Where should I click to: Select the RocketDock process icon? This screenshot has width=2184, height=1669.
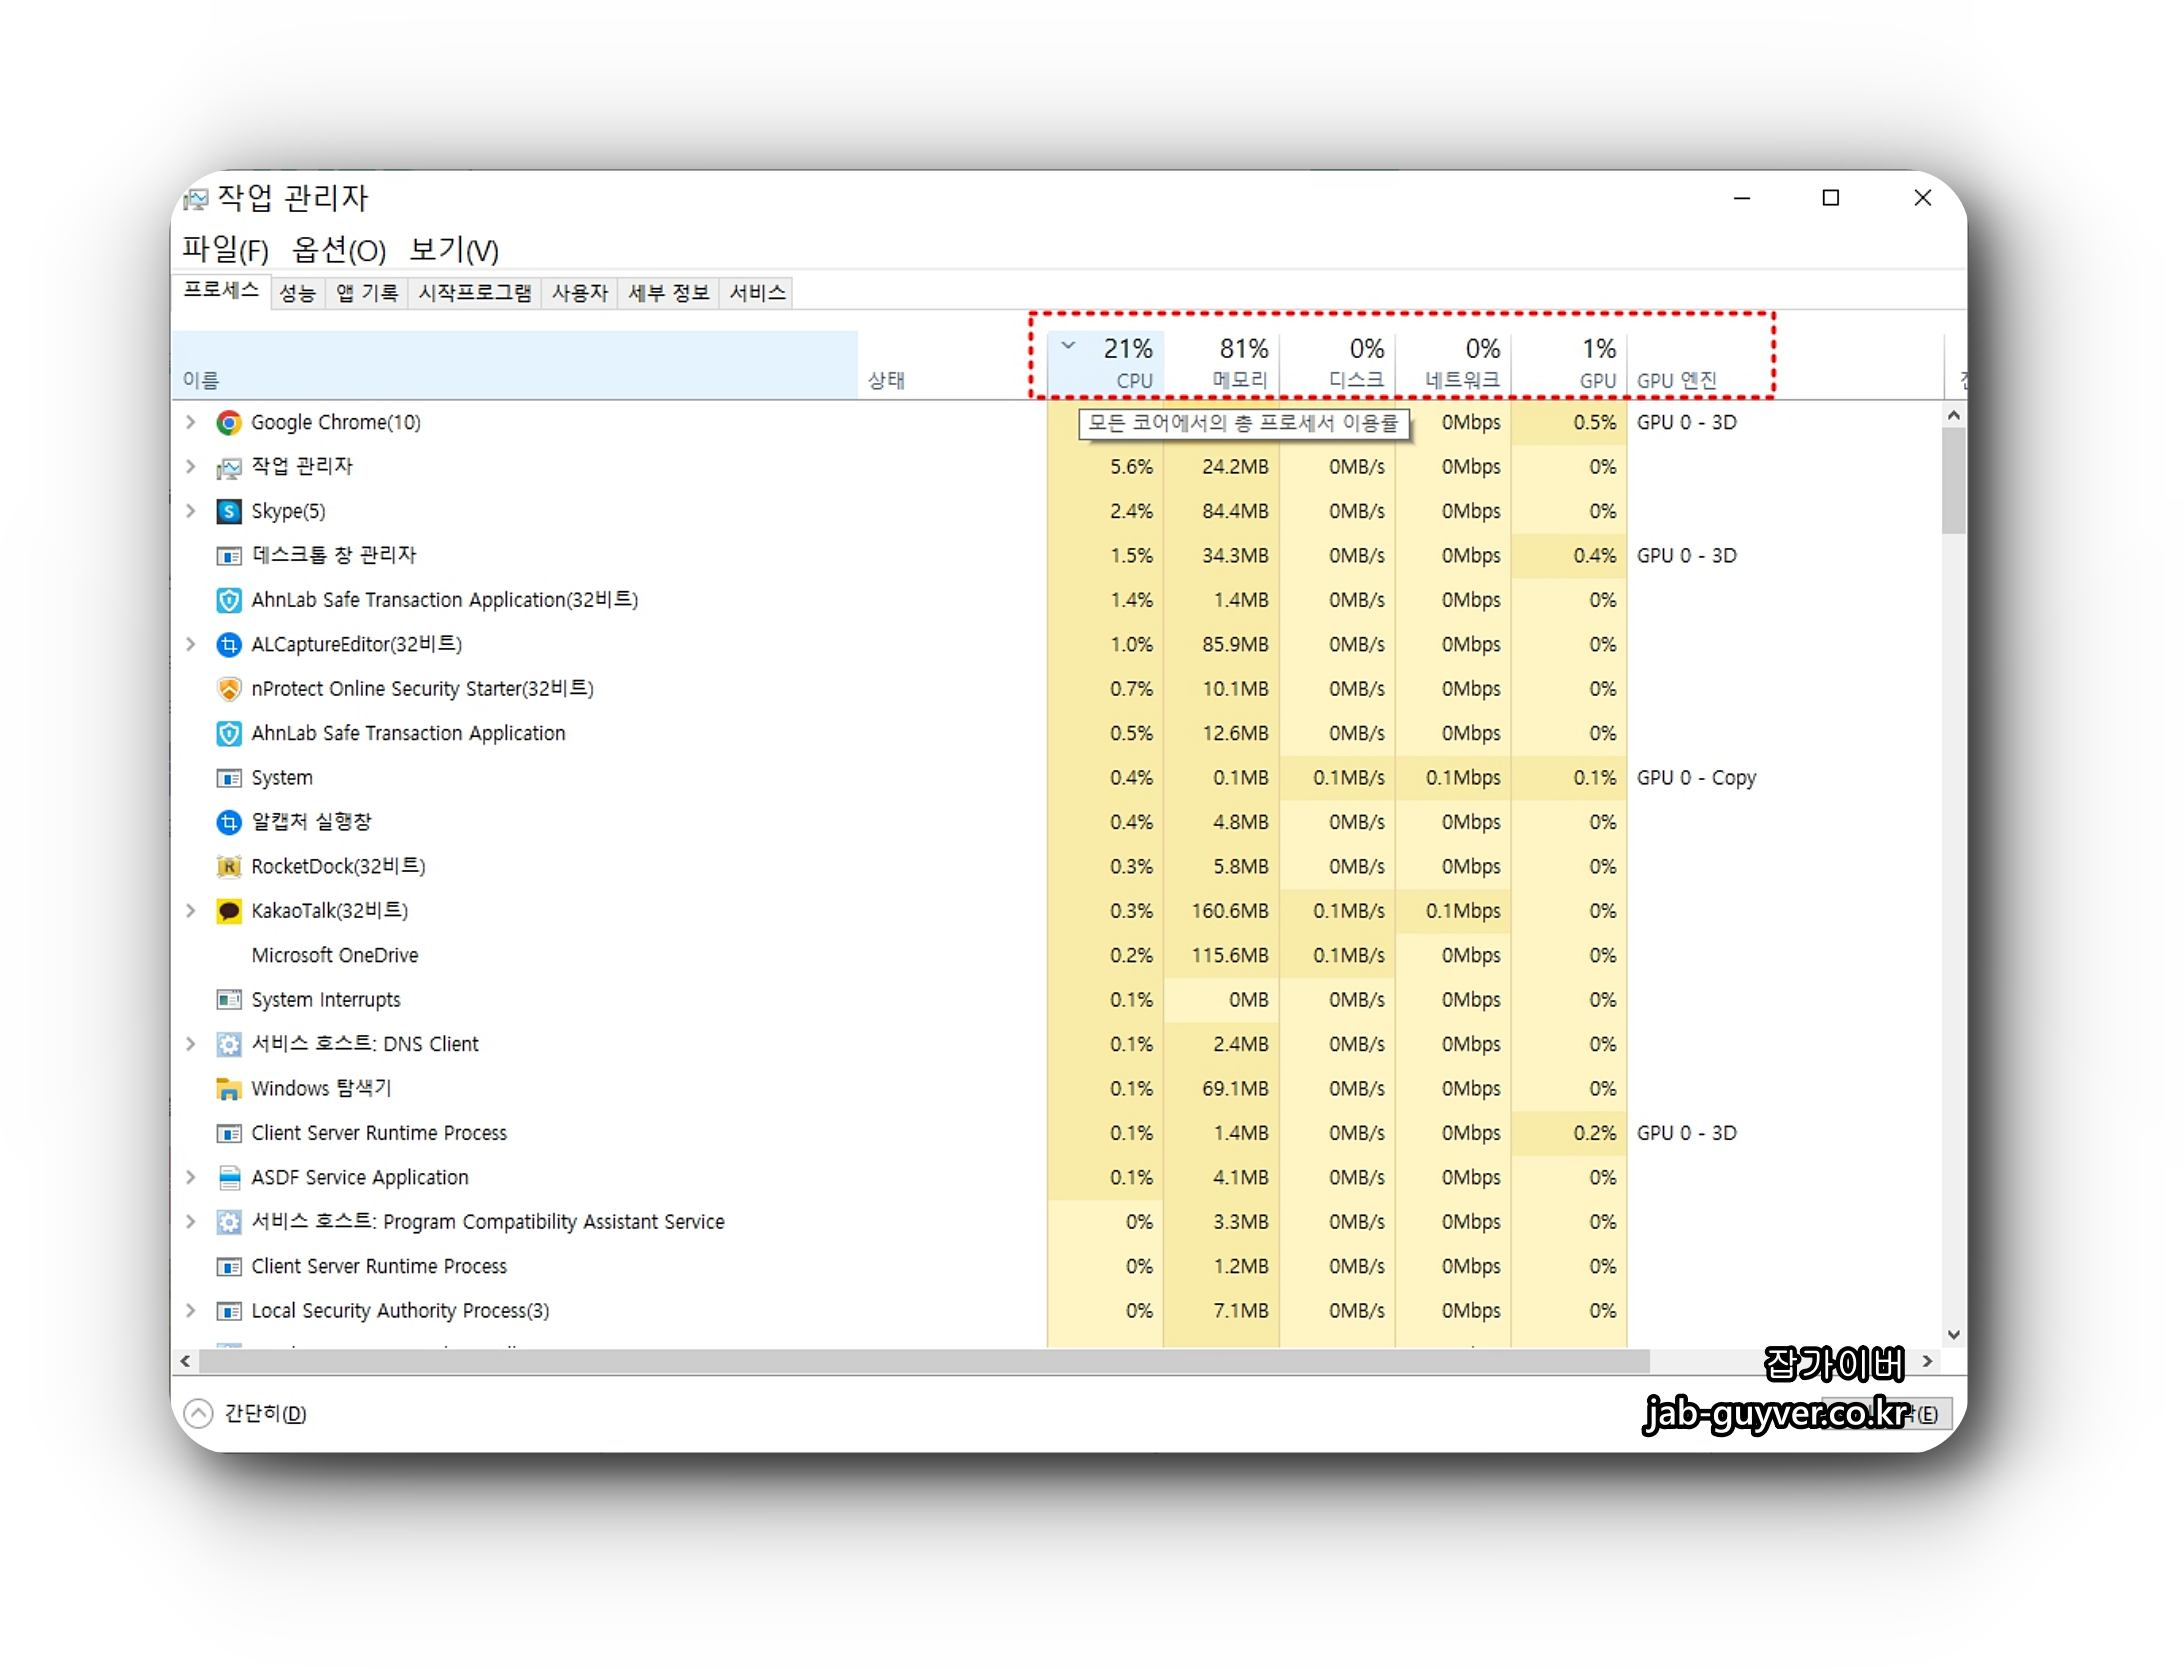[229, 867]
